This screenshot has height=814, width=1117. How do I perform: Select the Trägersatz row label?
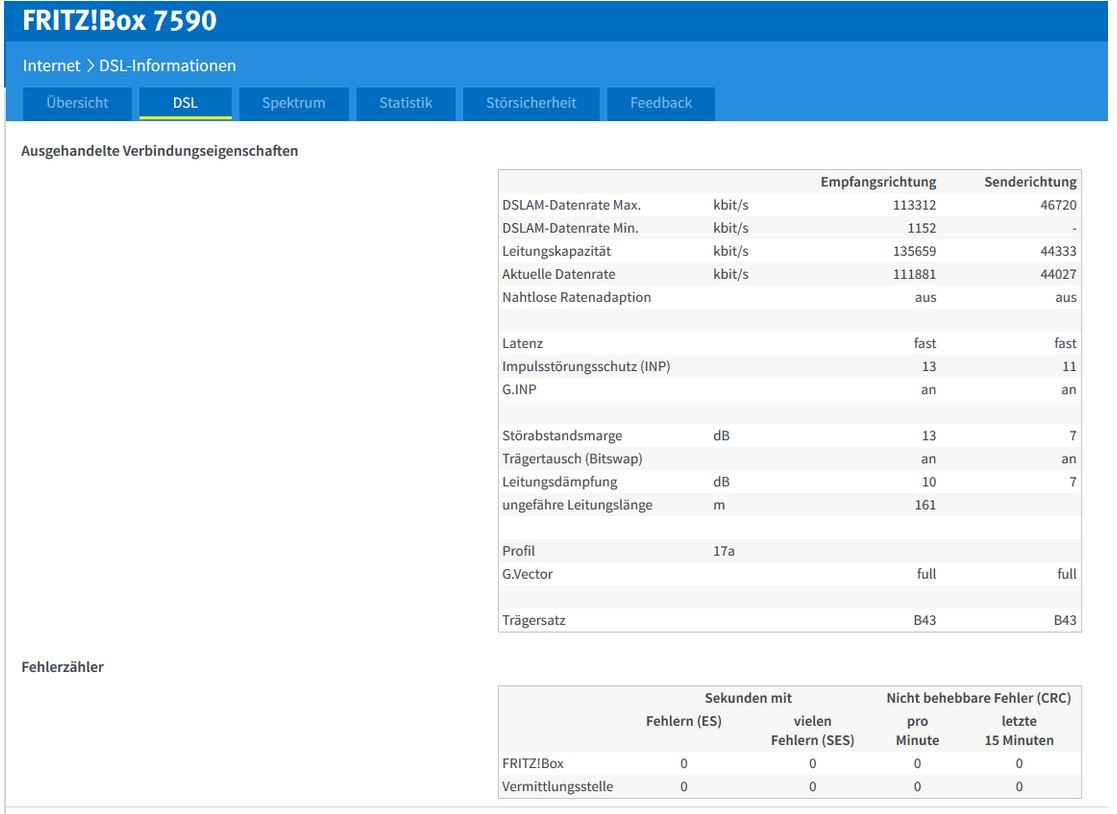[x=534, y=620]
